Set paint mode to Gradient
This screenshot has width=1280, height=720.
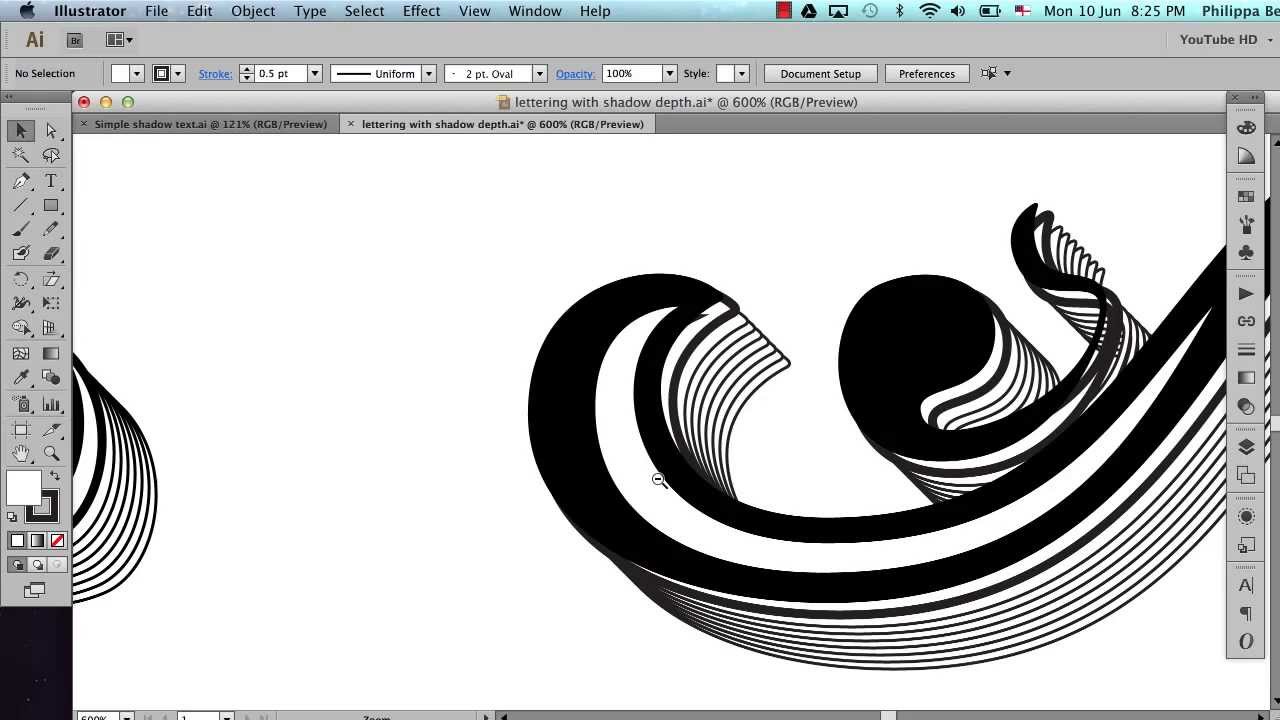click(37, 541)
